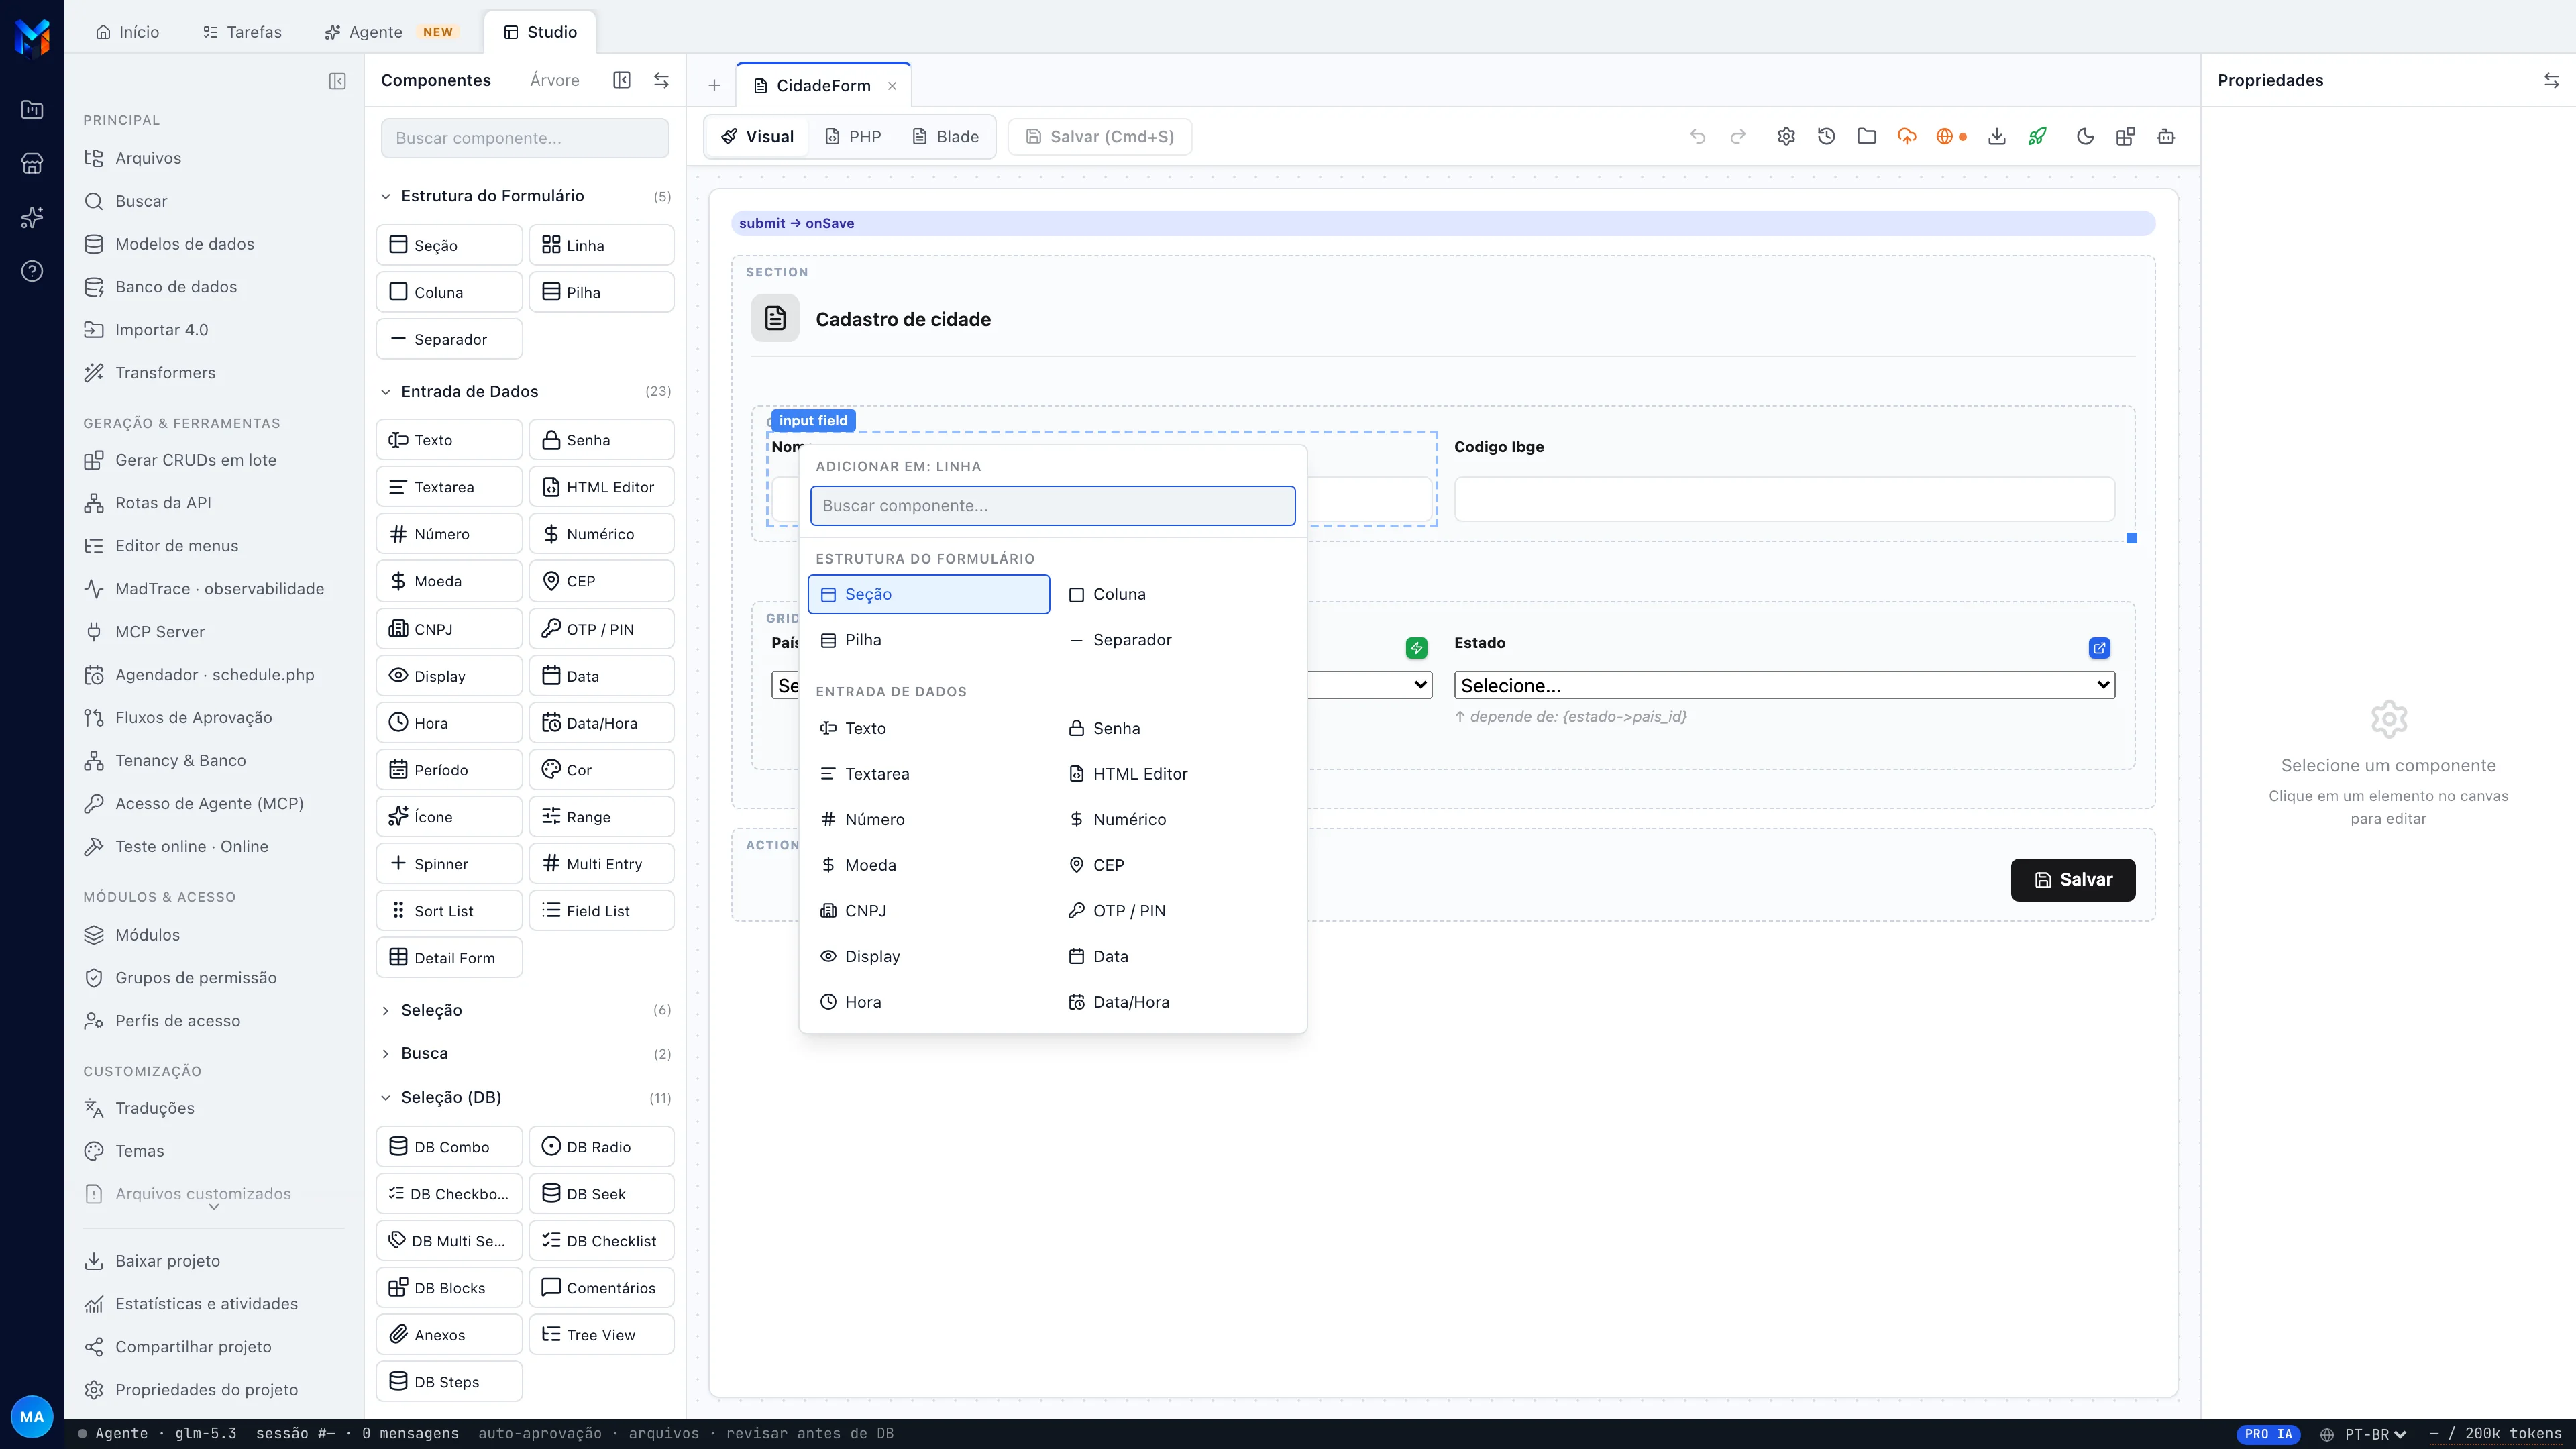Image resolution: width=2576 pixels, height=1449 pixels.
Task: Click the undo arrow in the toolbar
Action: [1697, 137]
